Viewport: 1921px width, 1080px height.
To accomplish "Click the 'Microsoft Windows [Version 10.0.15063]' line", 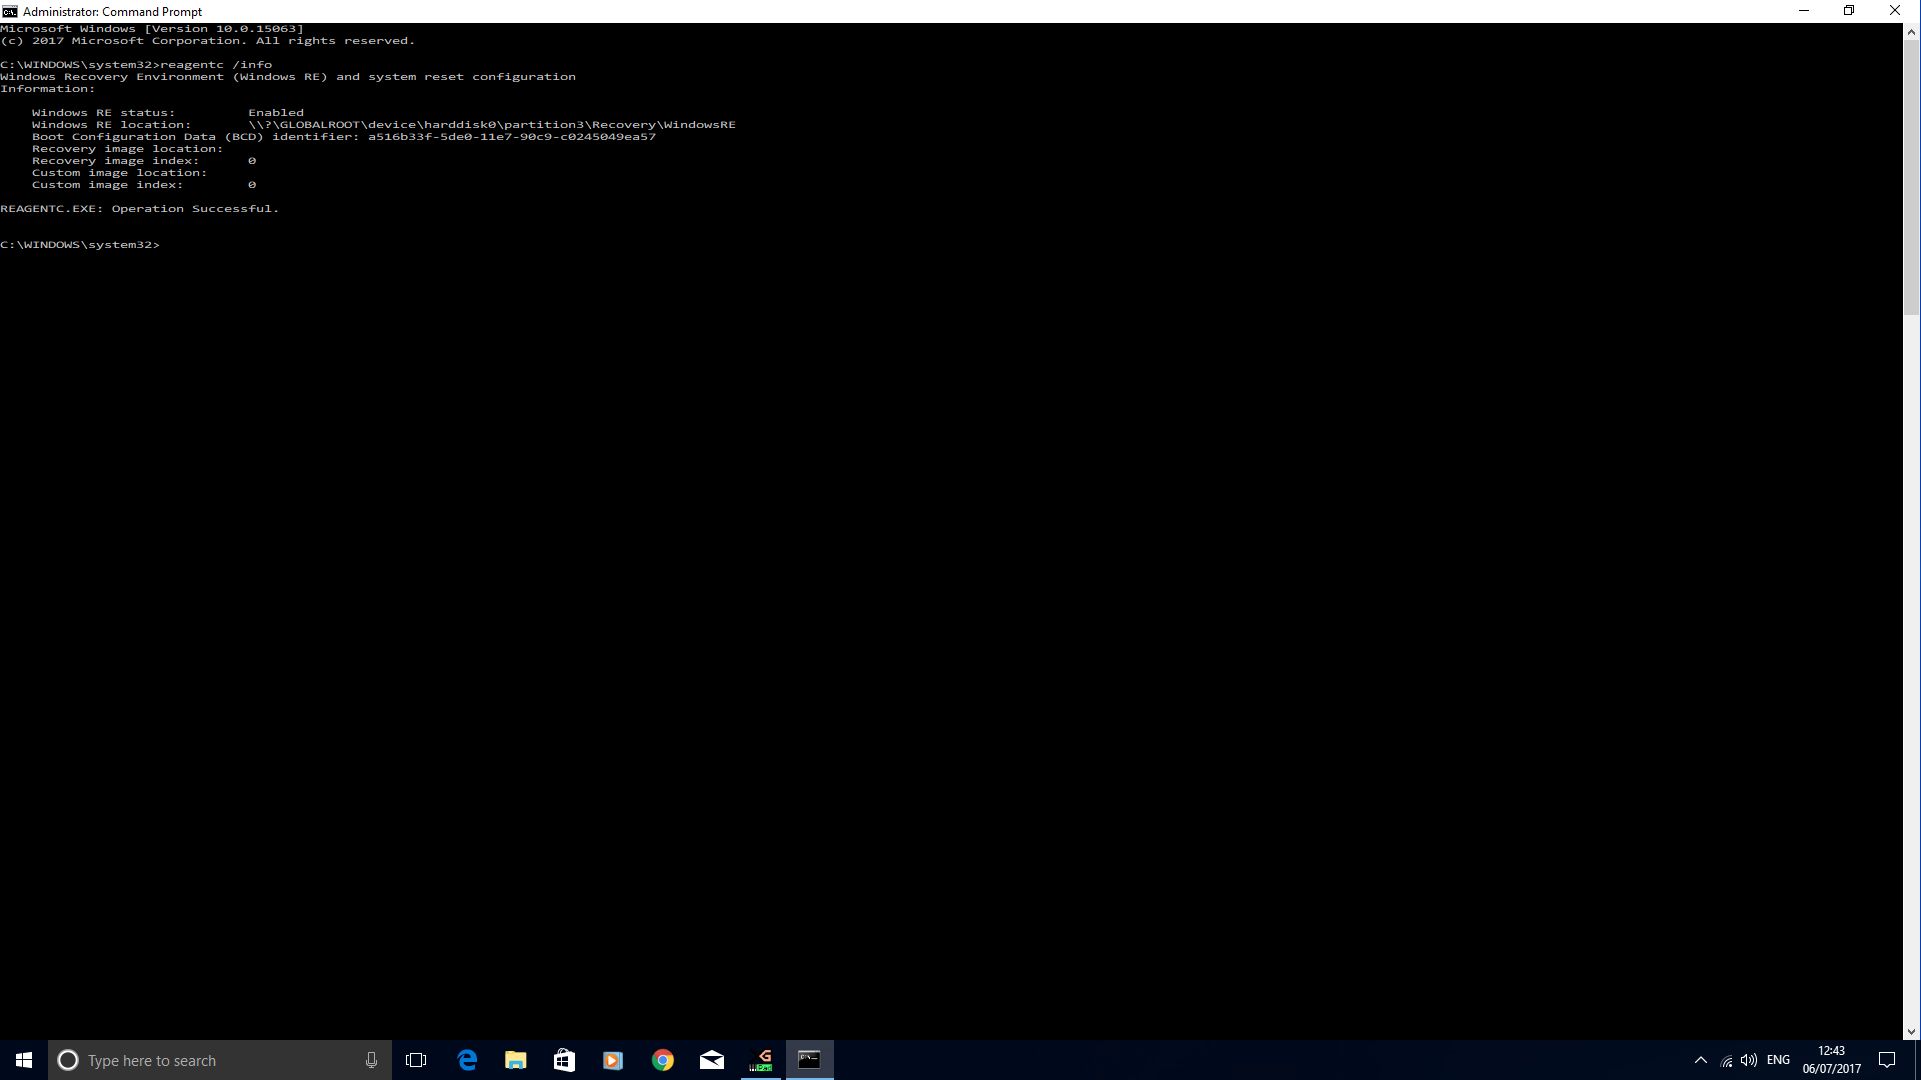I will pyautogui.click(x=152, y=29).
